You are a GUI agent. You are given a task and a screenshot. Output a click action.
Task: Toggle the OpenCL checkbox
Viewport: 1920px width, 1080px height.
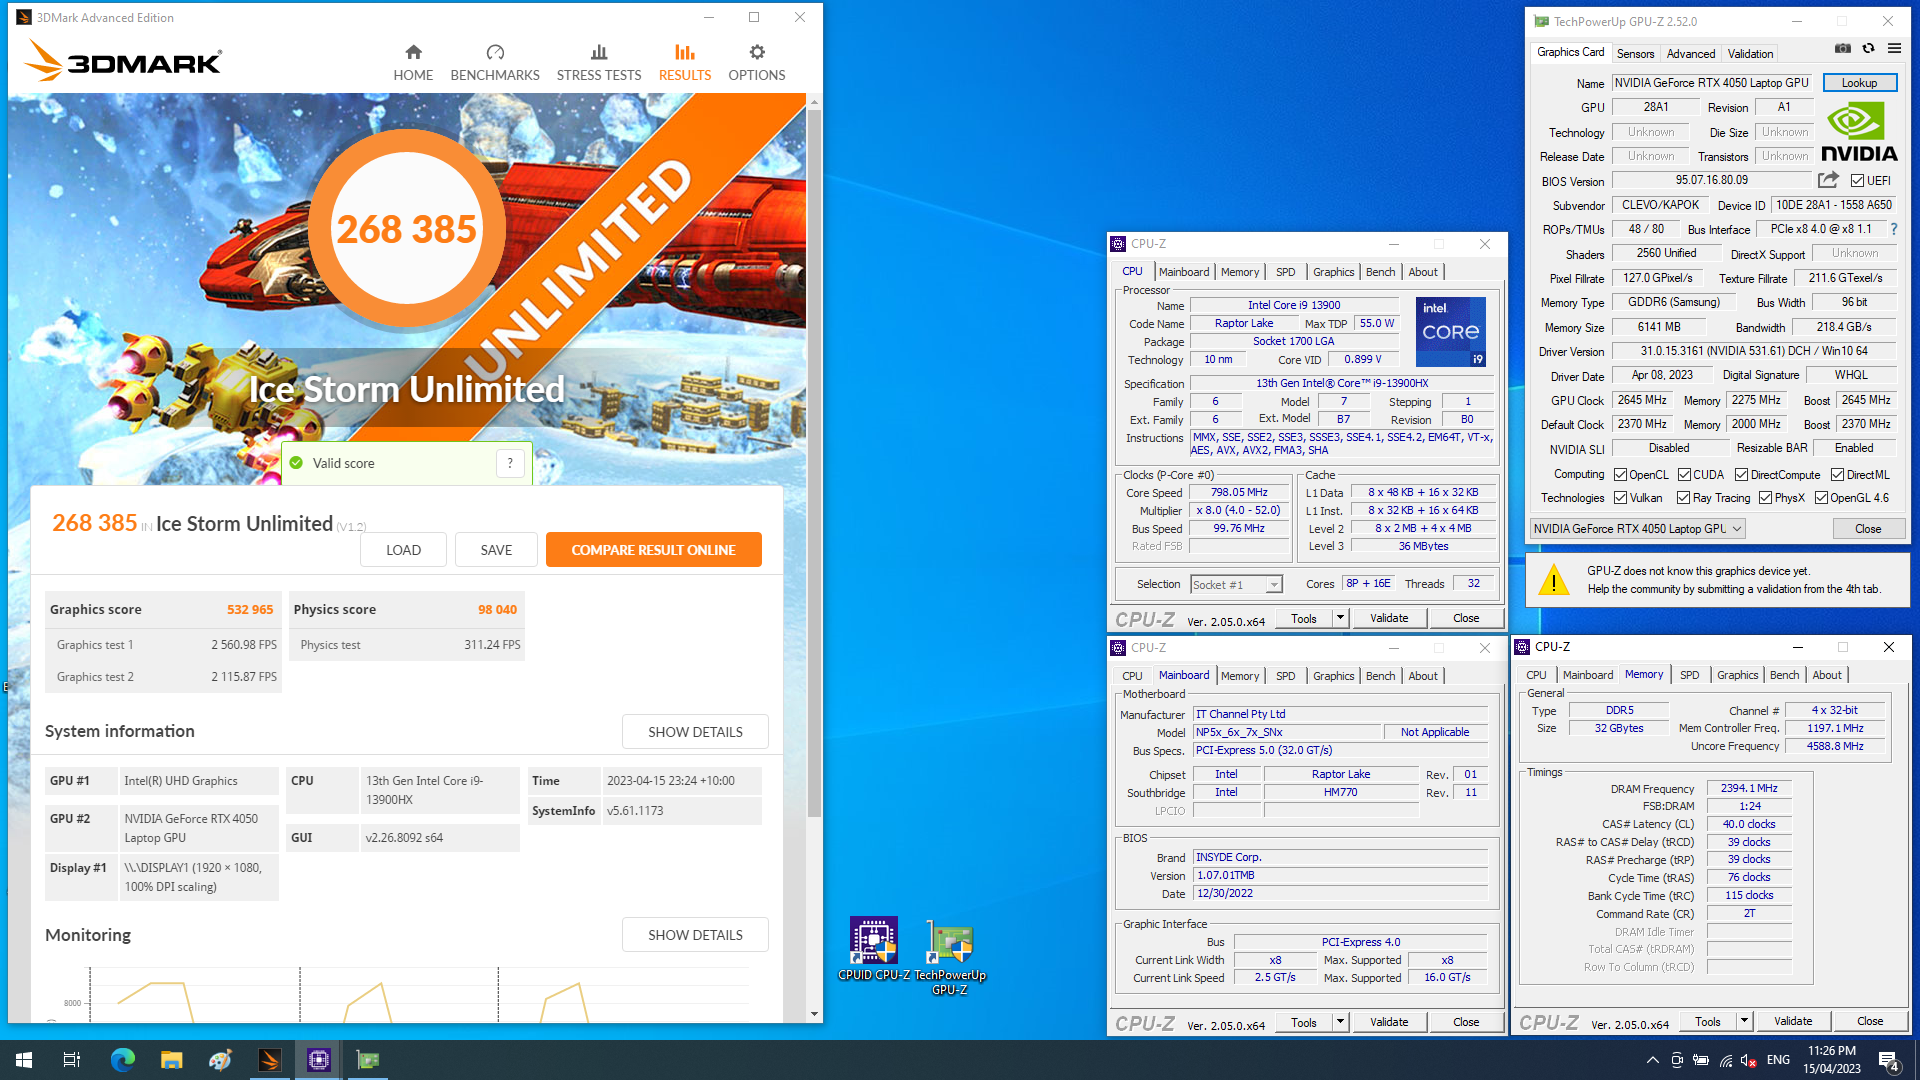[1620, 475]
